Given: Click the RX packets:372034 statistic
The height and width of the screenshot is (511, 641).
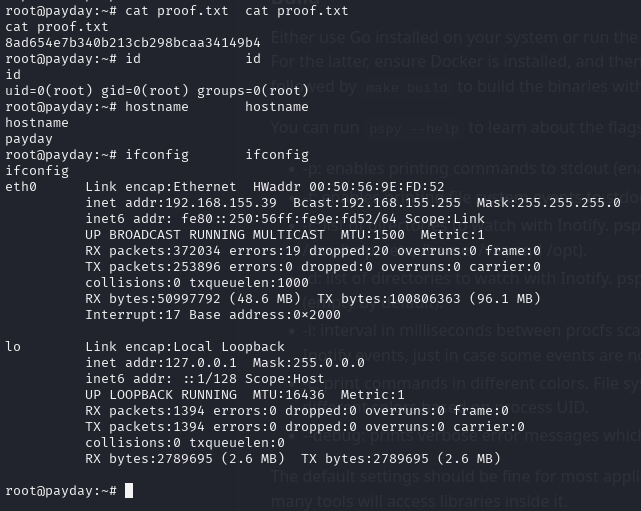Looking at the screenshot, I should click(x=152, y=251).
